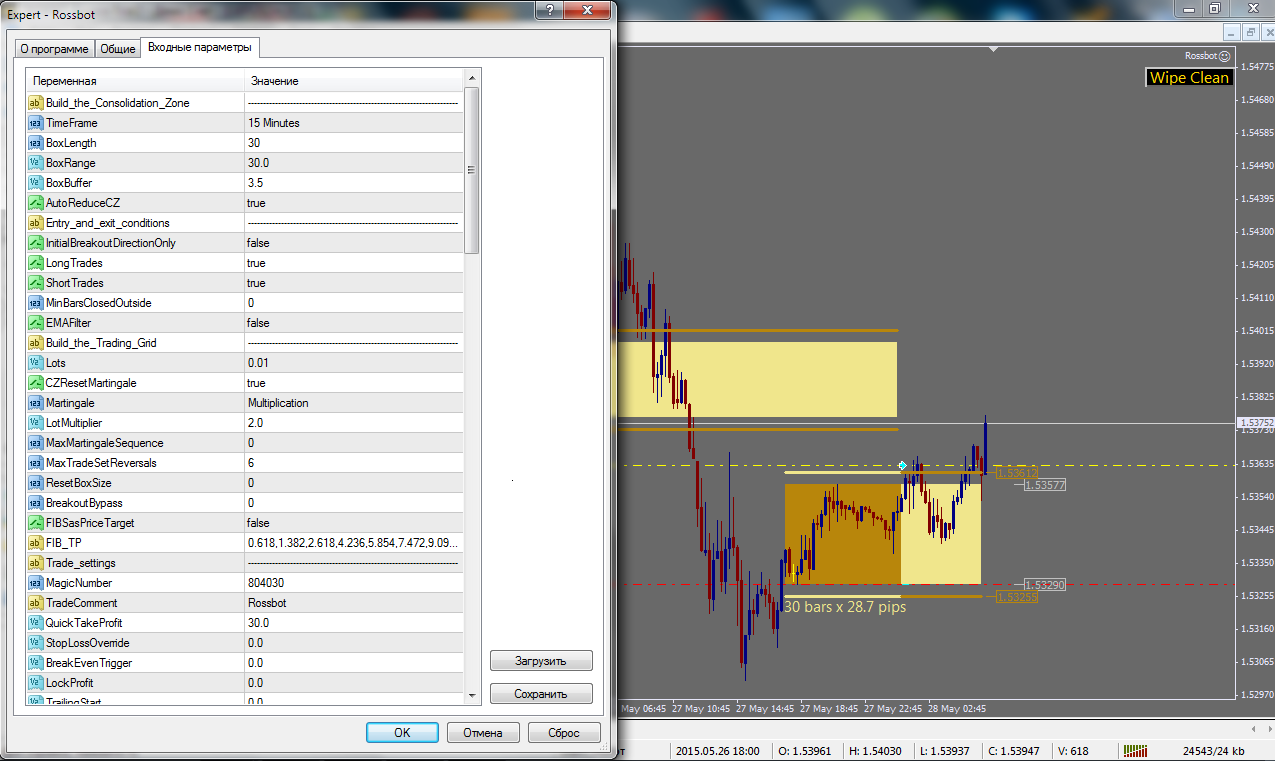This screenshot has width=1275, height=761.
Task: Click the boolean icon beside EMAFilter
Action: (36, 323)
